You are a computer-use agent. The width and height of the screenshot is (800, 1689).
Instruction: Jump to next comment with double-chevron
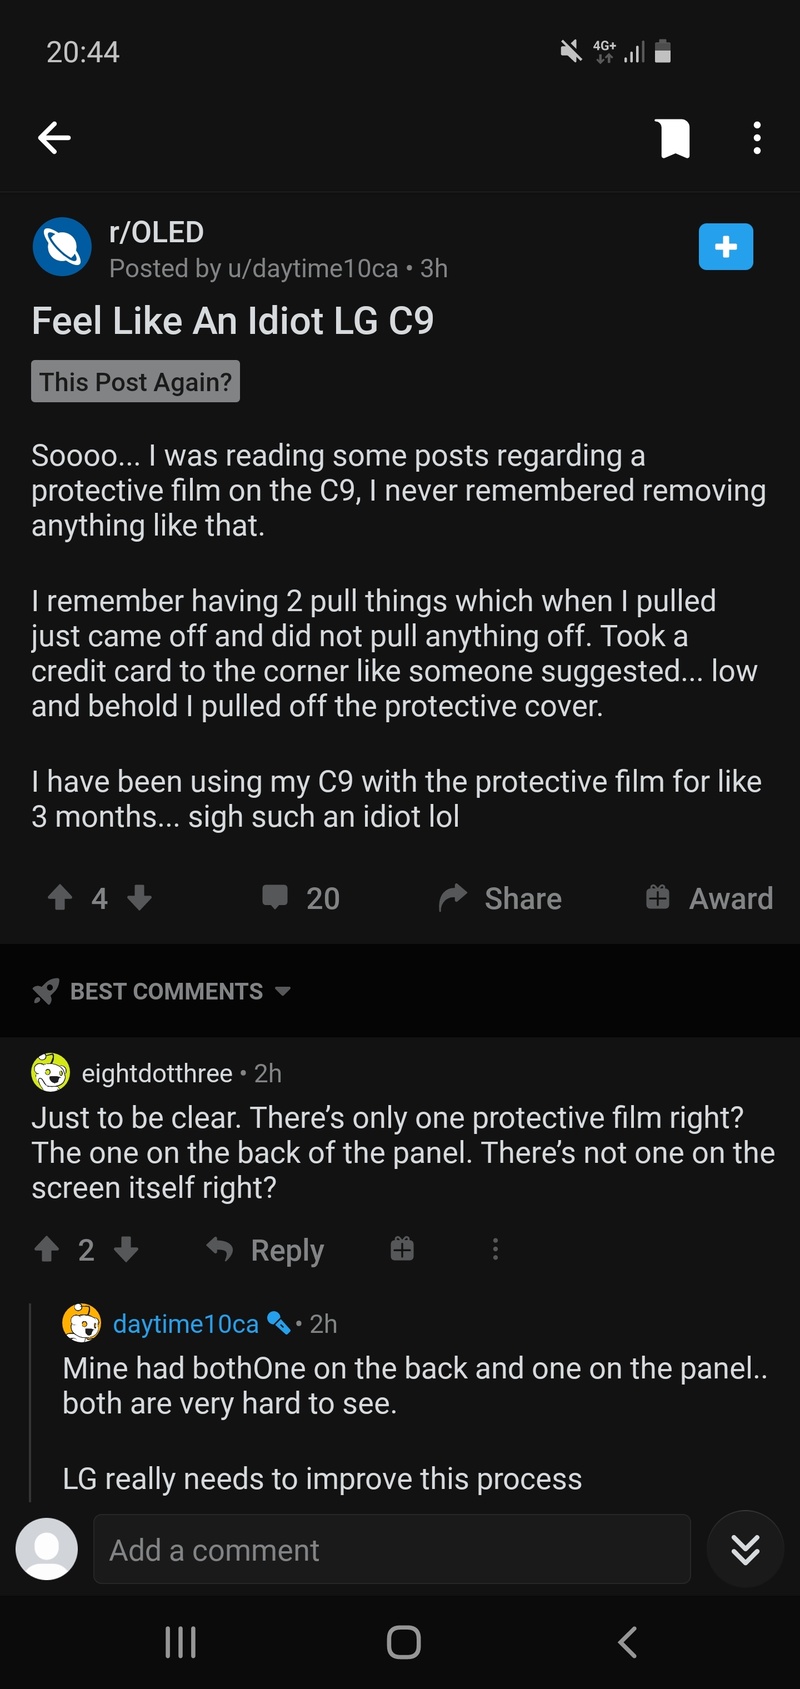click(745, 1549)
